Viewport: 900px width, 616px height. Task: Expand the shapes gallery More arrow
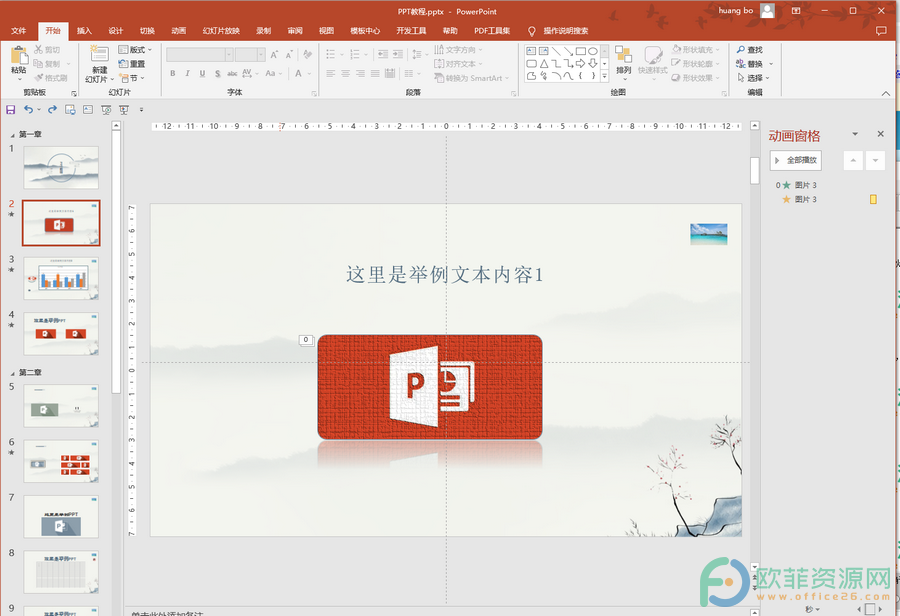(x=604, y=76)
